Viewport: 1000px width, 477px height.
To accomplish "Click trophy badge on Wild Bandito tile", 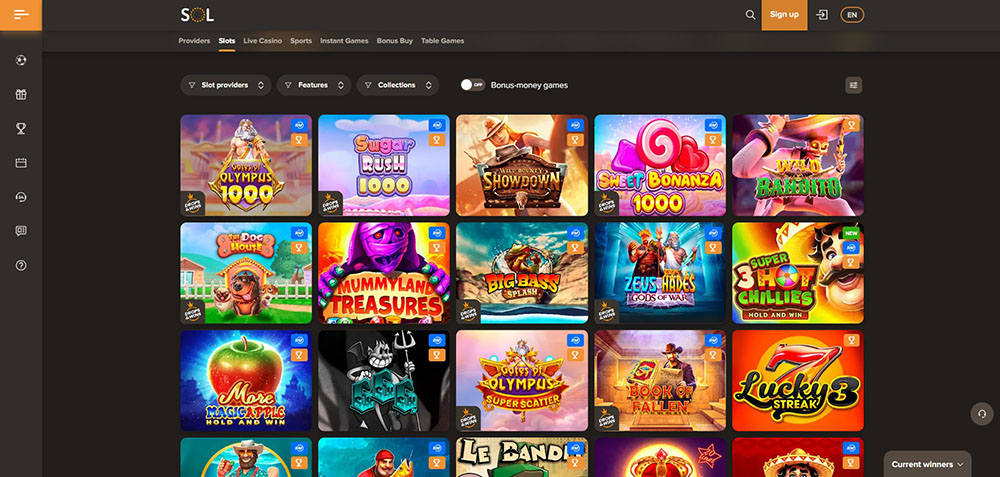I will click(851, 125).
